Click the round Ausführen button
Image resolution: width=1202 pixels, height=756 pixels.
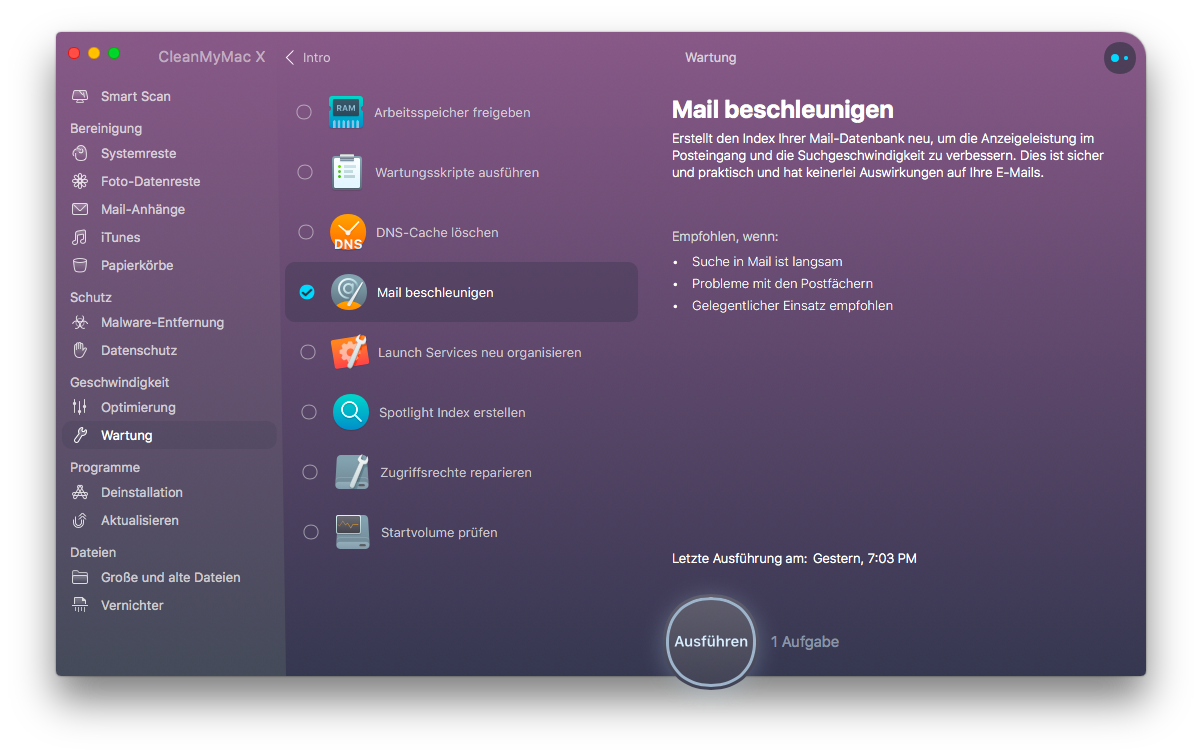point(711,642)
